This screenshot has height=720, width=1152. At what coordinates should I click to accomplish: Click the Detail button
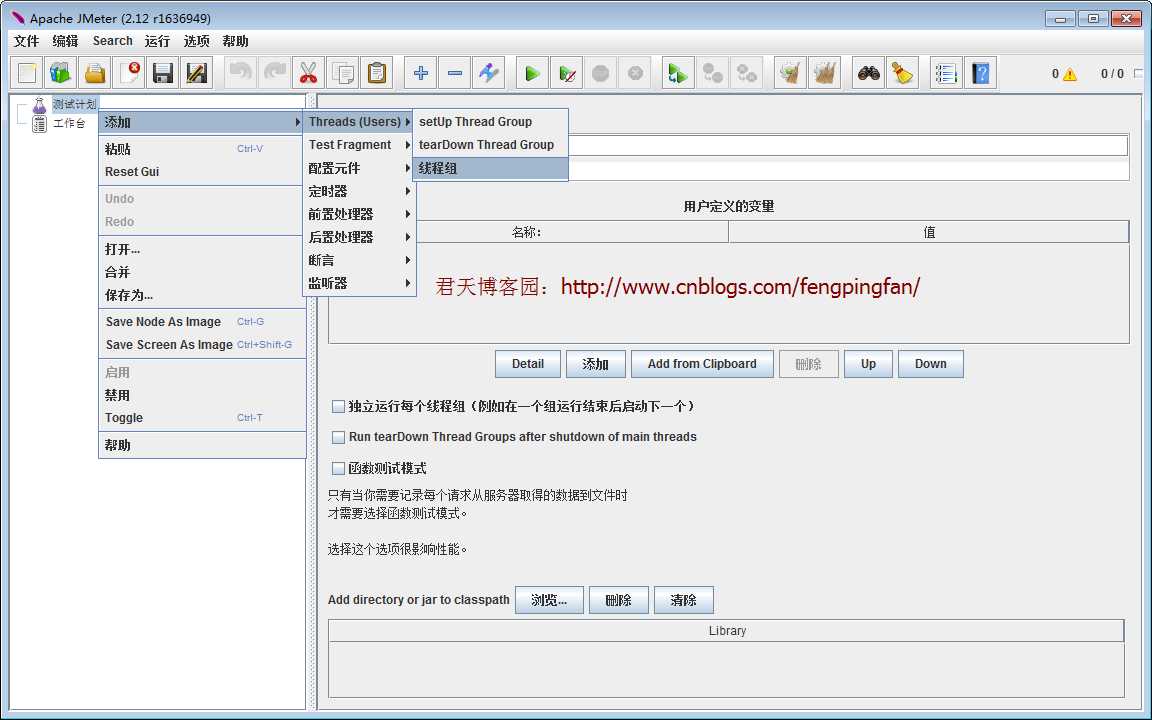pos(528,364)
